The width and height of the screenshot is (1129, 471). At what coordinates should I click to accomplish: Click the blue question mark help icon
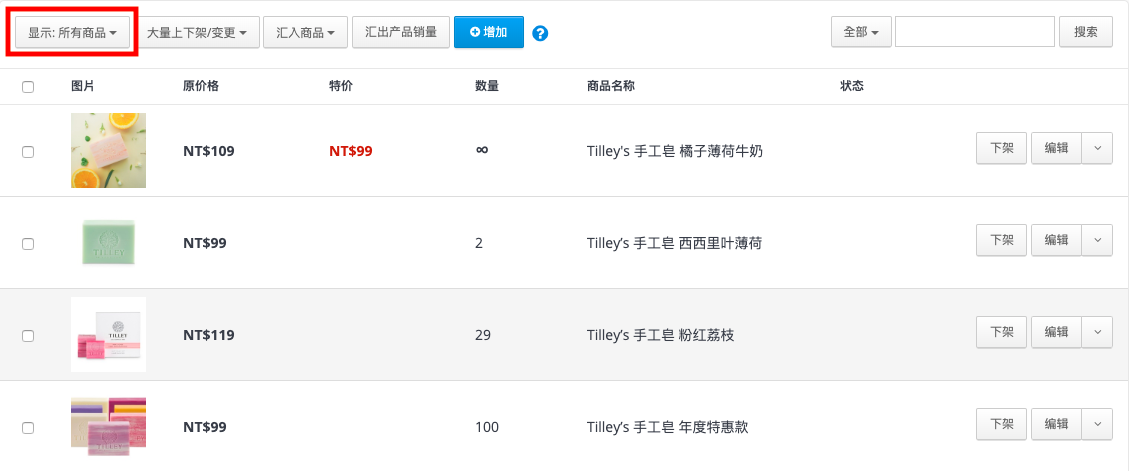tap(540, 33)
